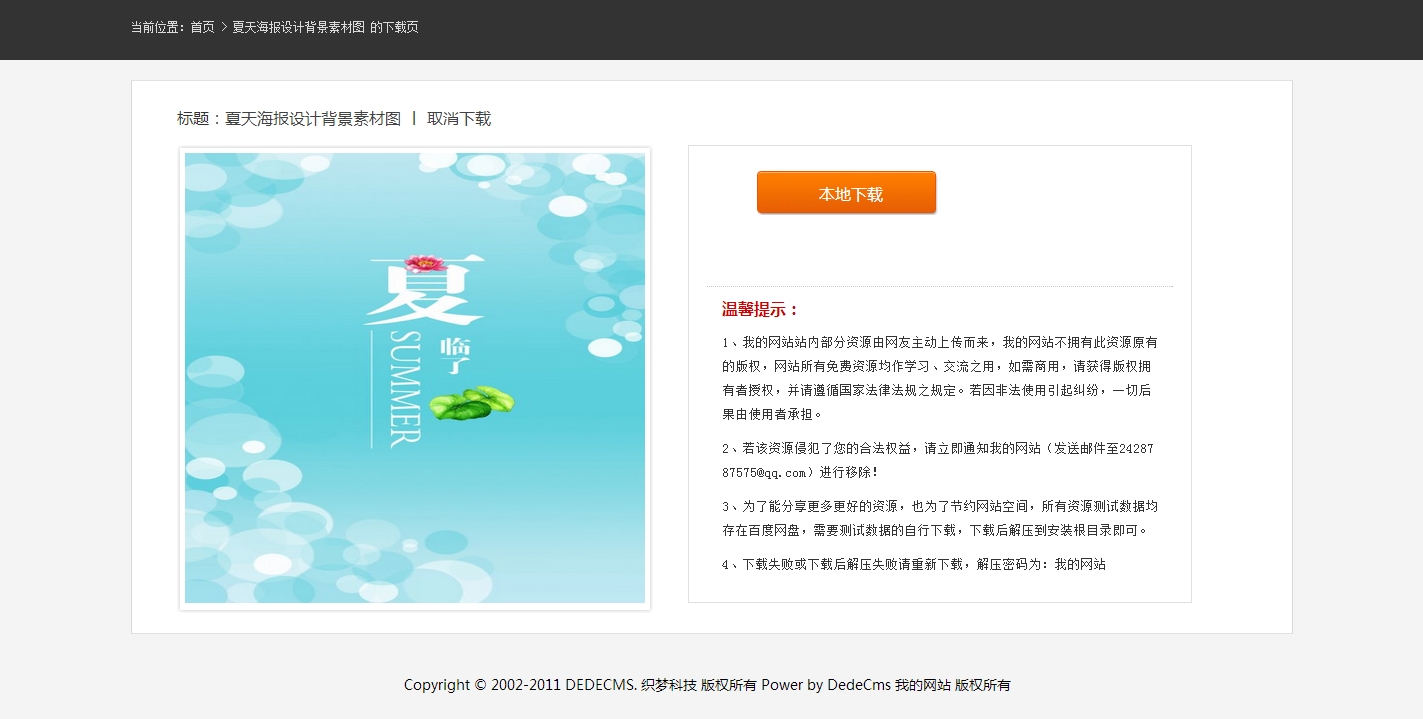Click the pink lotus flower in the poster
This screenshot has height=719, width=1423.
point(425,264)
